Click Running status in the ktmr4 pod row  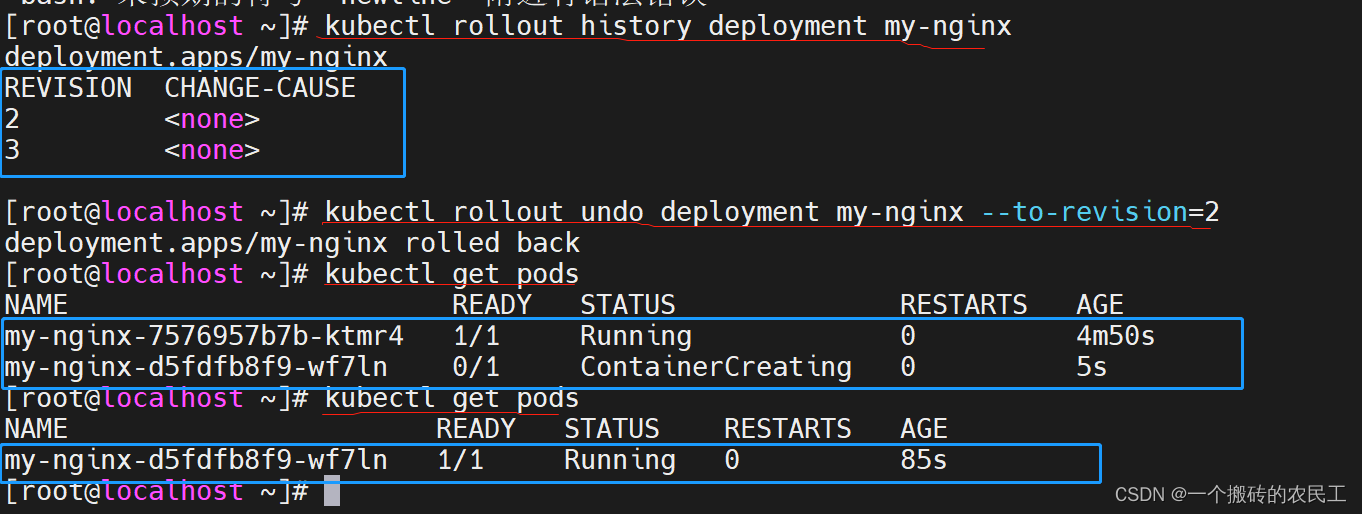[636, 336]
